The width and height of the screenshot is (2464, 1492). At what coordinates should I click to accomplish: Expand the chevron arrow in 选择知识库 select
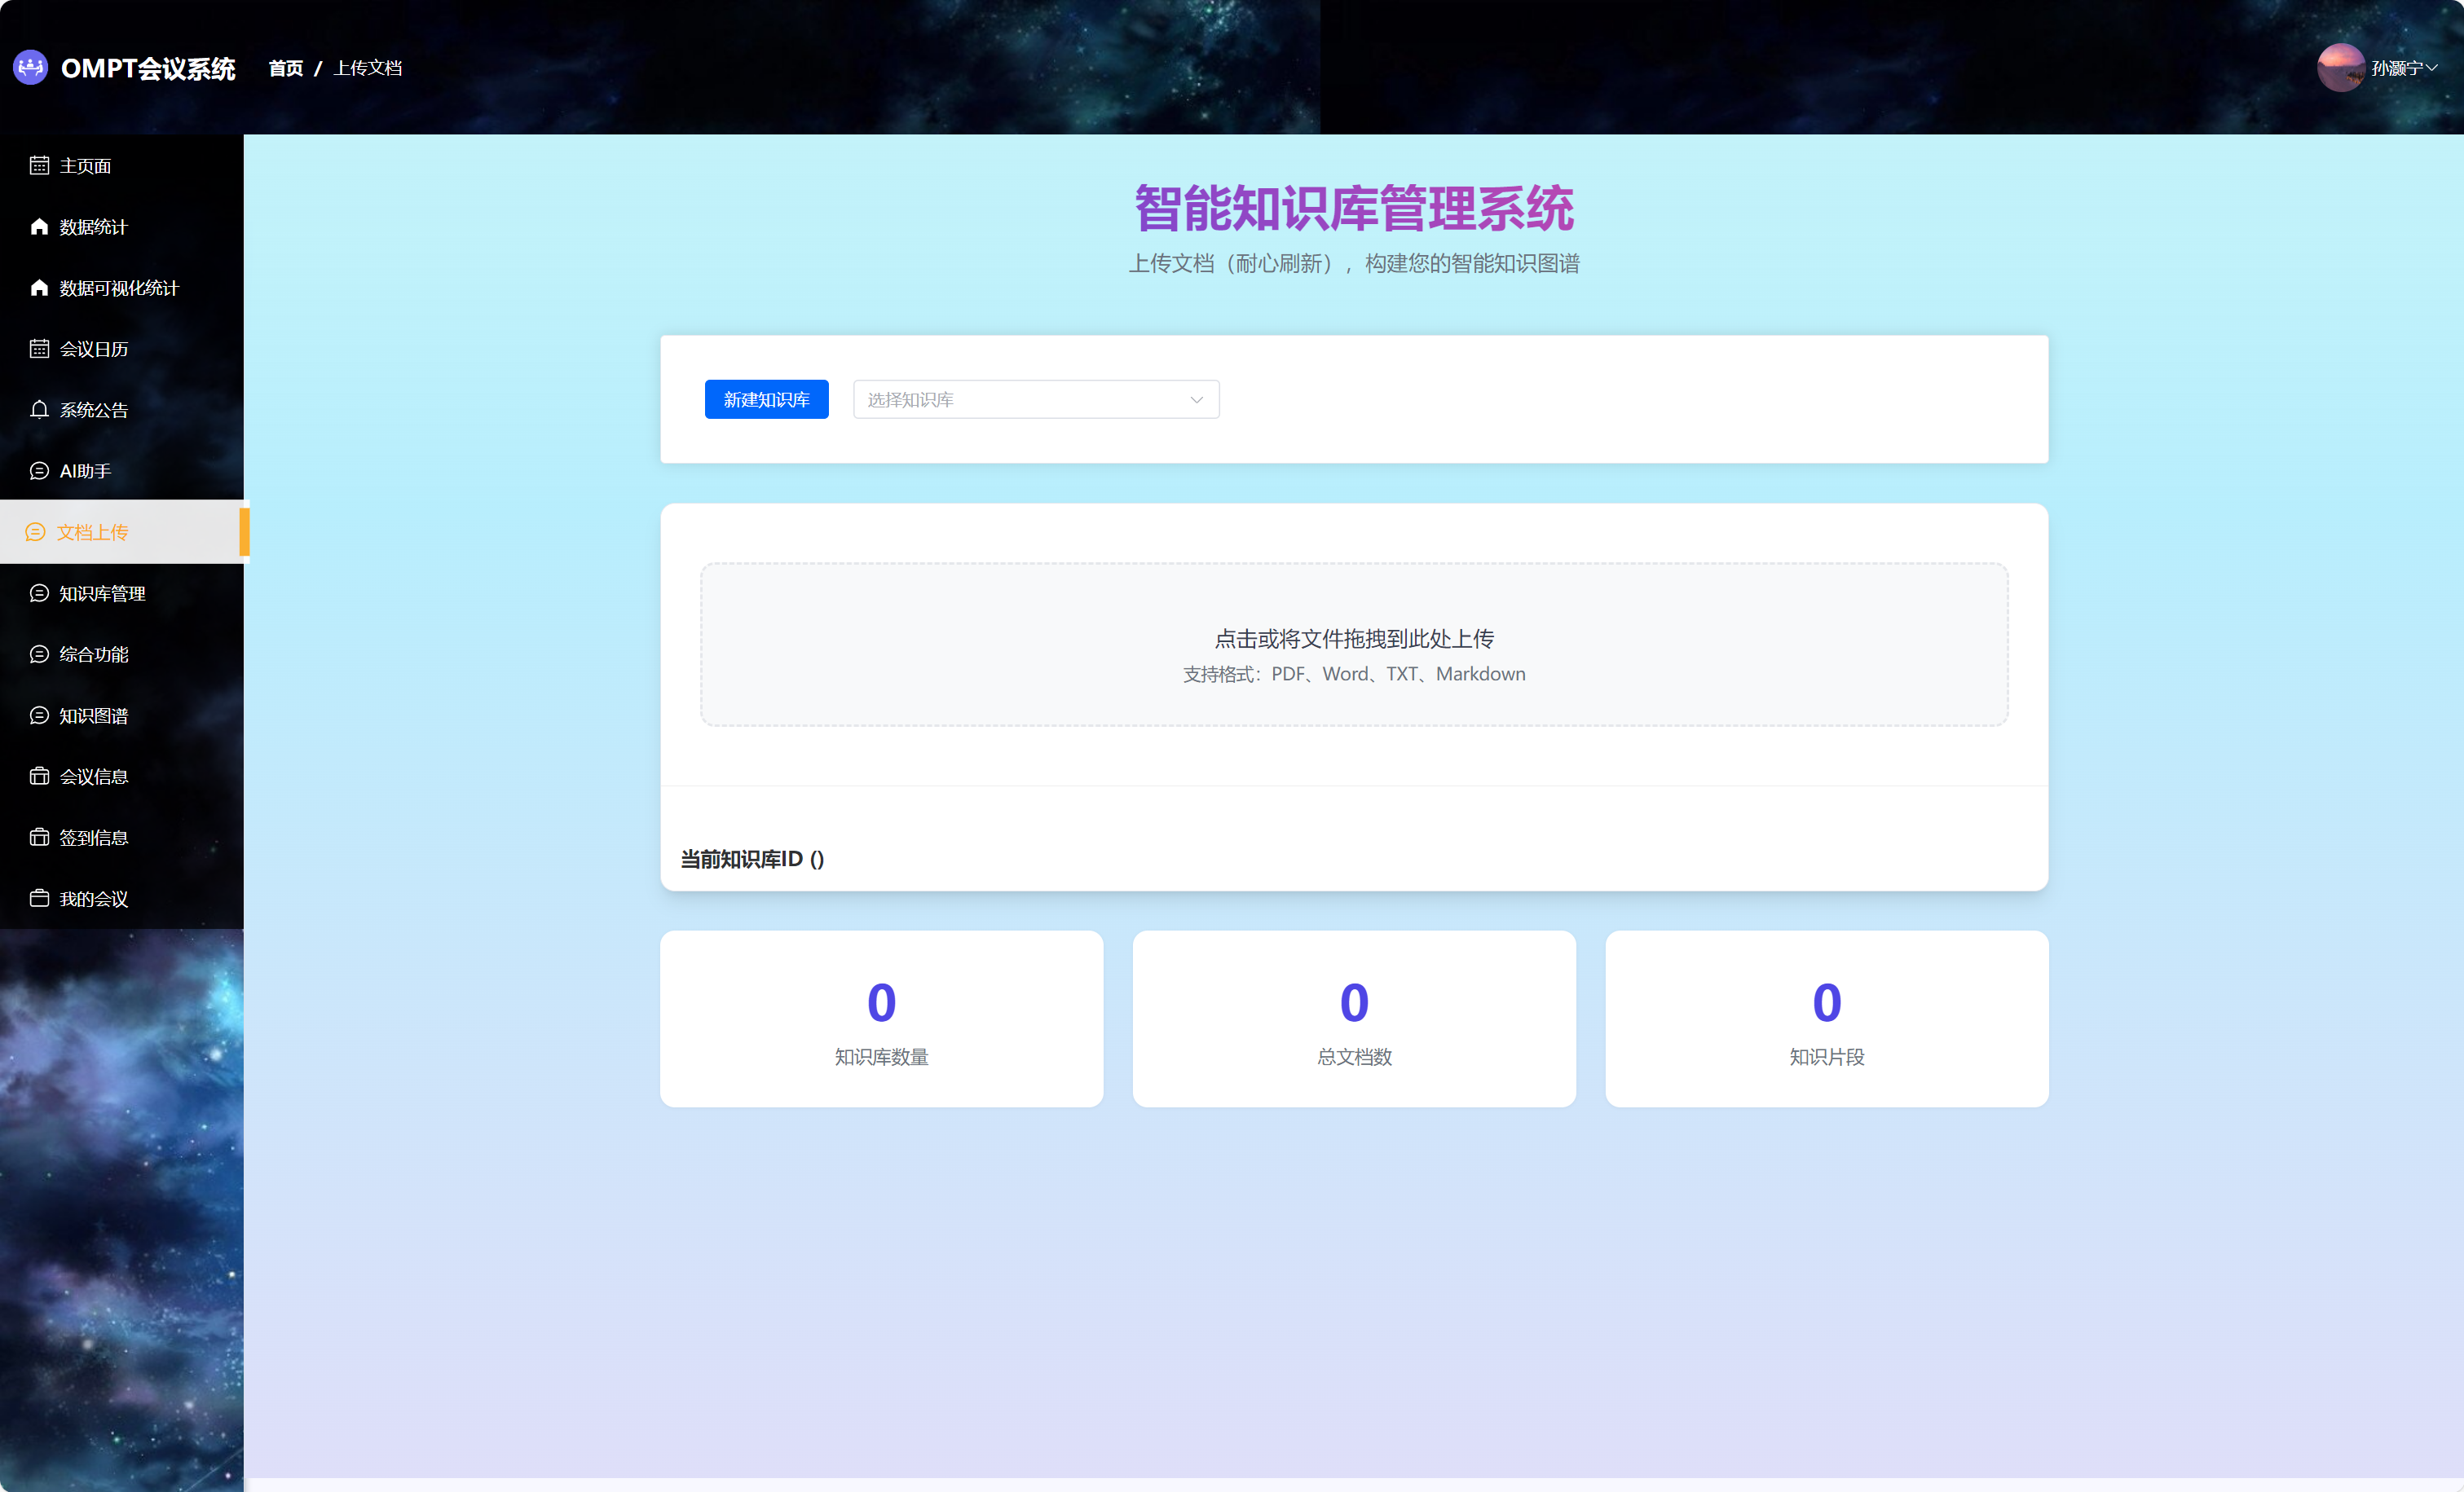tap(1196, 400)
